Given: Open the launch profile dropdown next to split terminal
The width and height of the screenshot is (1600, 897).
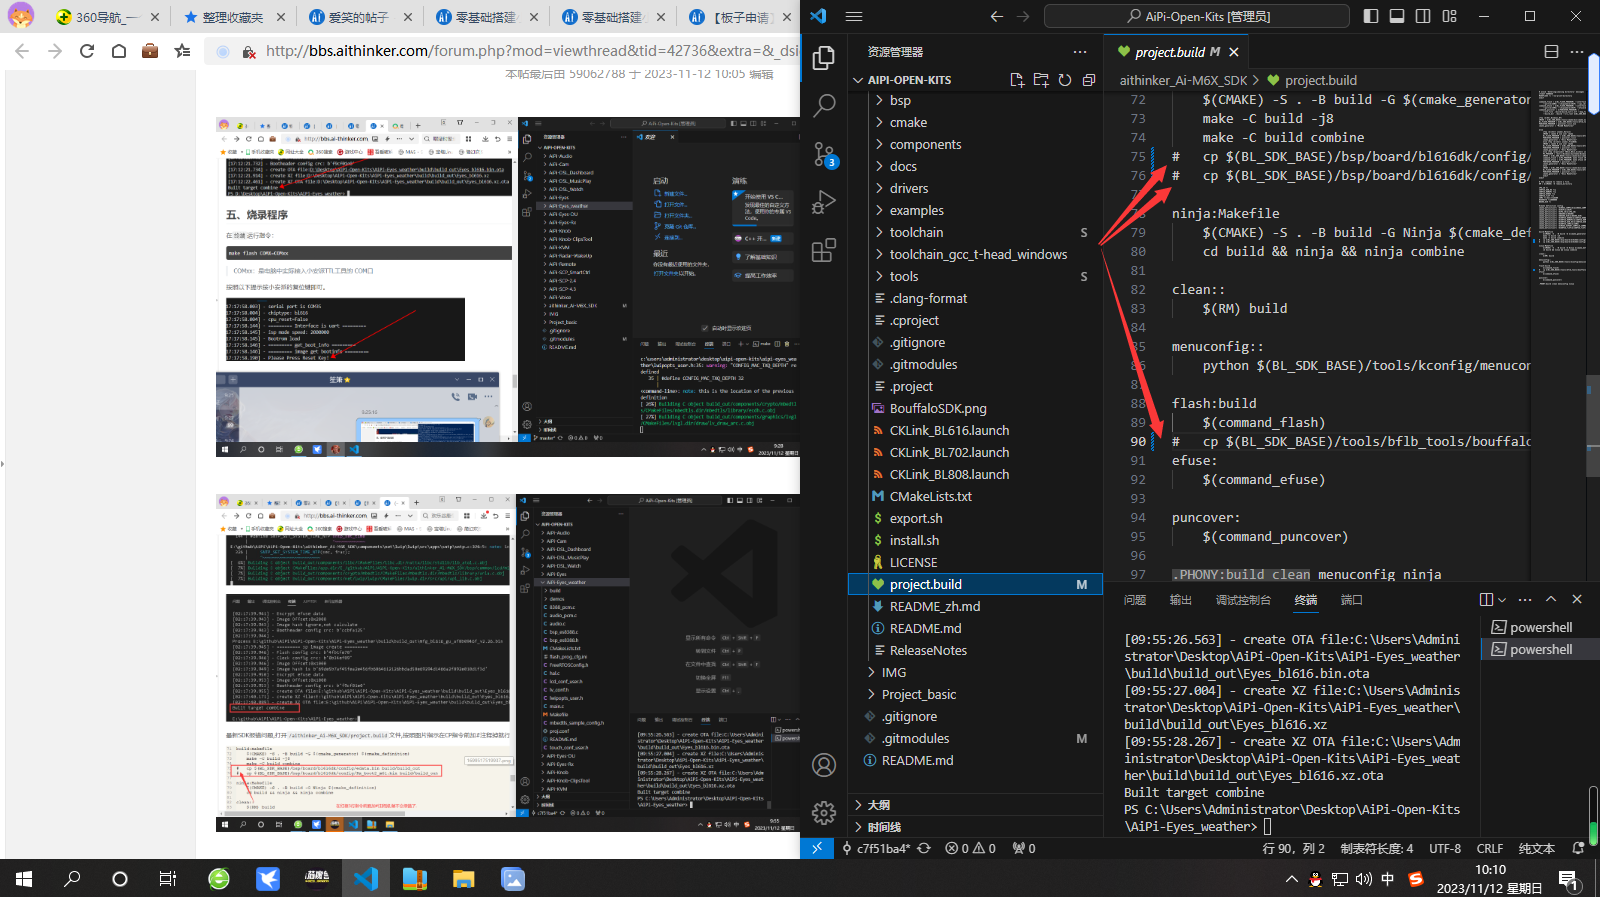Looking at the screenshot, I should click(1502, 600).
